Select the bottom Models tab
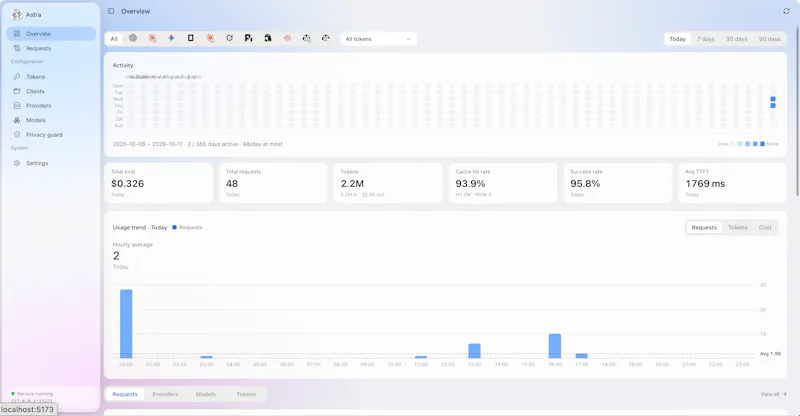The height and width of the screenshot is (416, 800). [206, 394]
